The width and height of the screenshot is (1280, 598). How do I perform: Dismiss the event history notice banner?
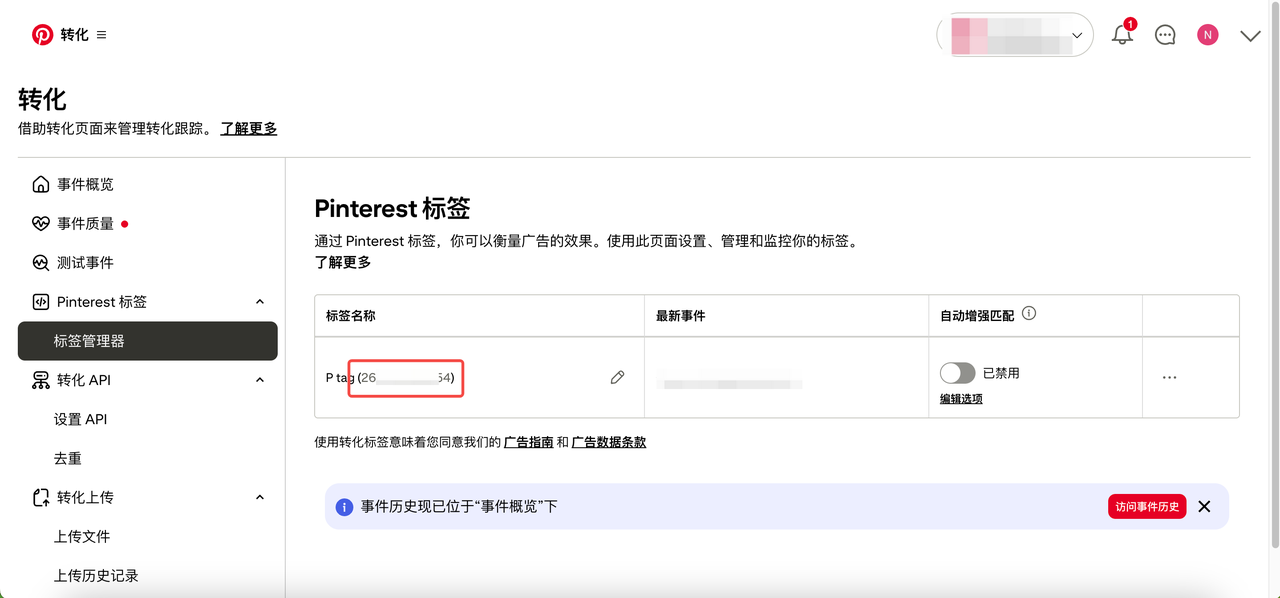[x=1204, y=507]
